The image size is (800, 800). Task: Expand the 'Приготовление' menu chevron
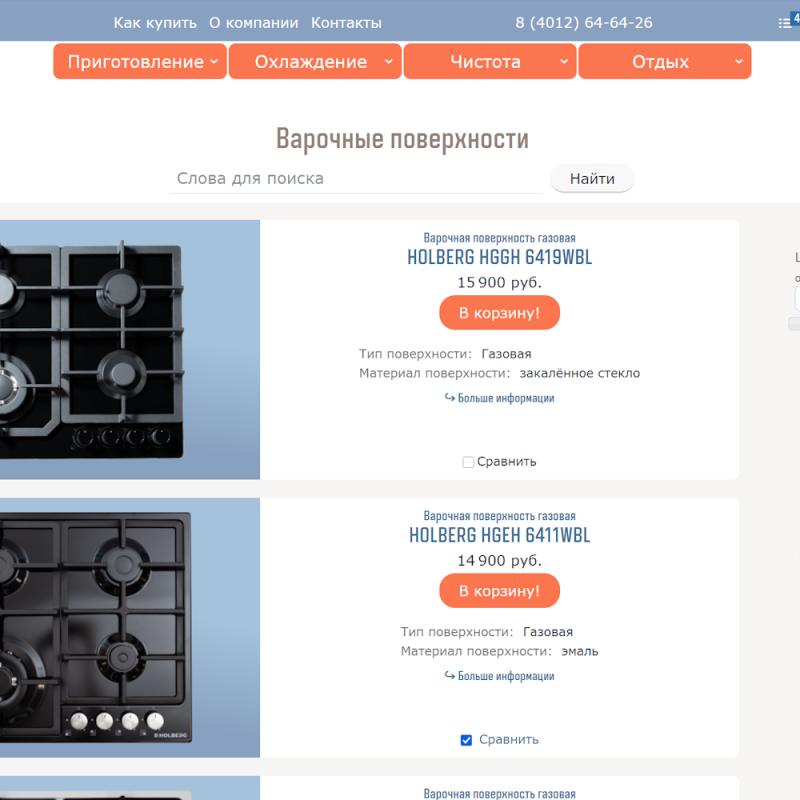(x=213, y=62)
